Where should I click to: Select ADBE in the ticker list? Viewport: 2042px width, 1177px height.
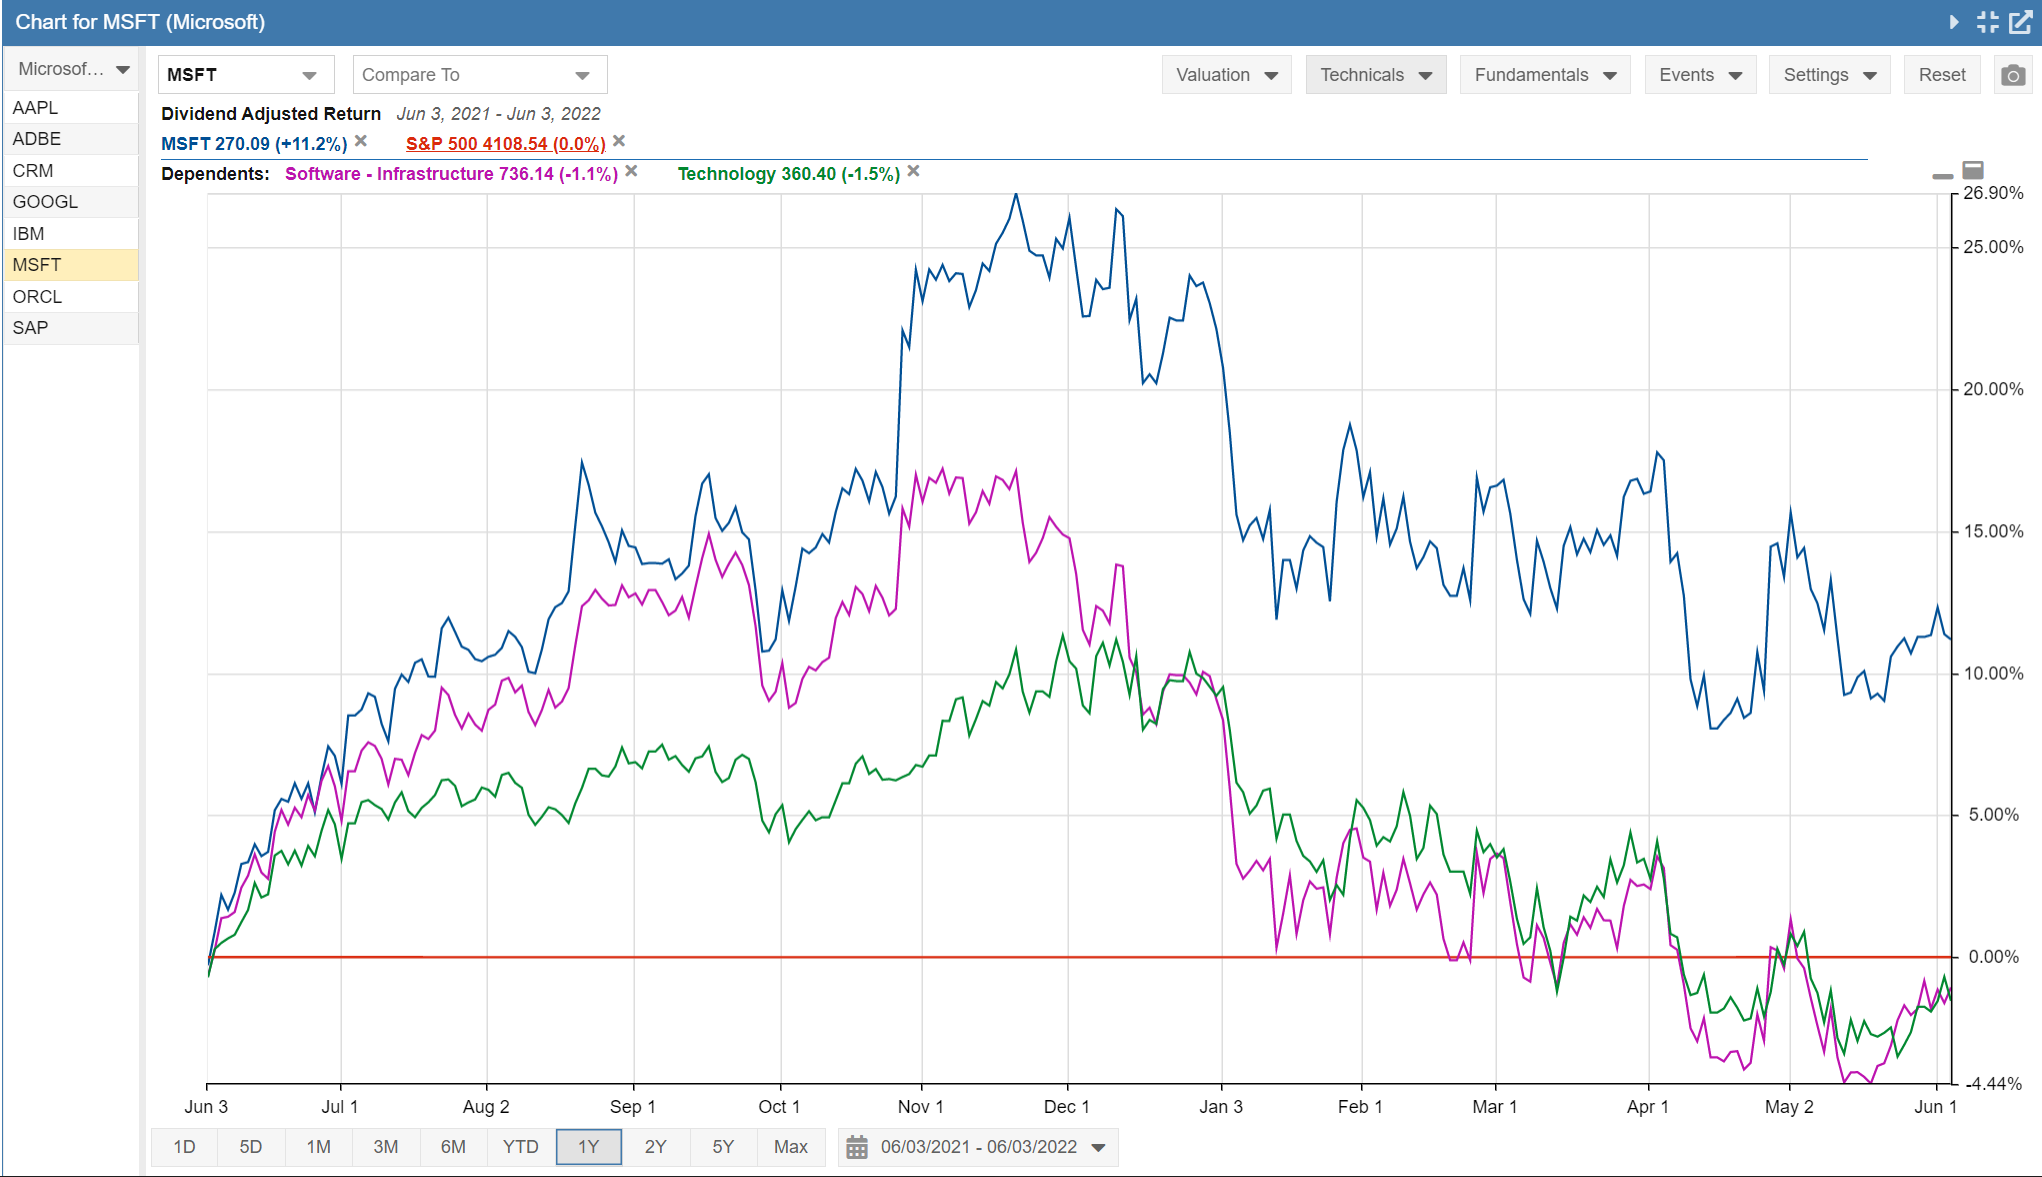[x=71, y=139]
